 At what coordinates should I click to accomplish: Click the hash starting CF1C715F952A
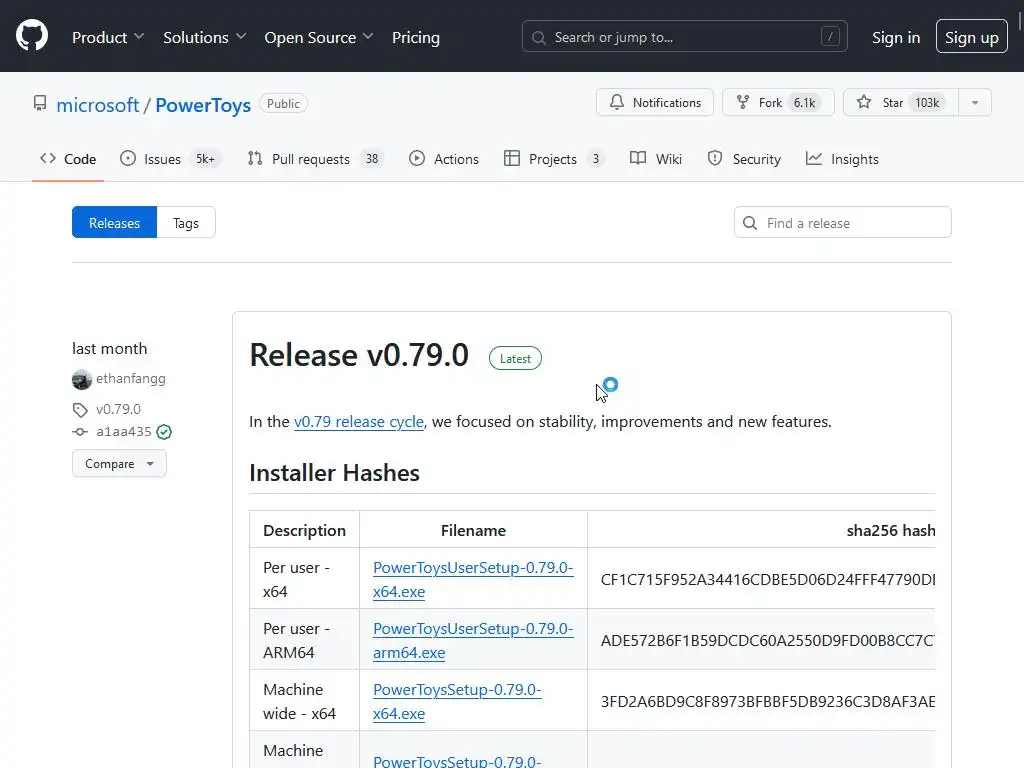[768, 579]
